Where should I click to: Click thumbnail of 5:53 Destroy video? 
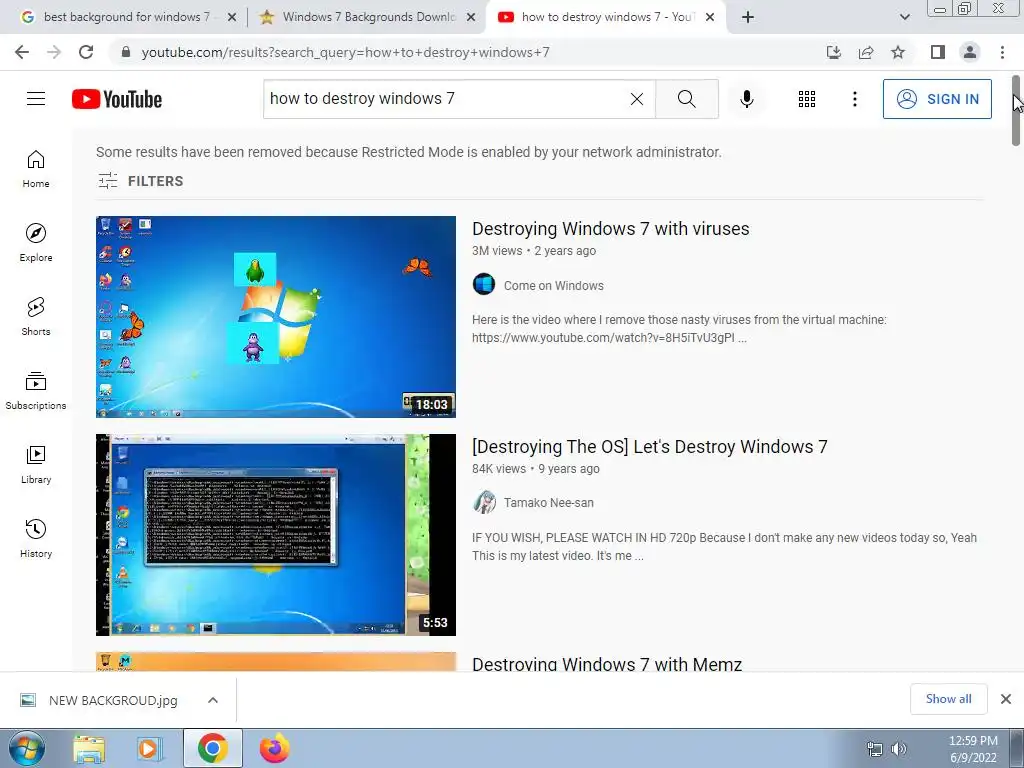276,535
